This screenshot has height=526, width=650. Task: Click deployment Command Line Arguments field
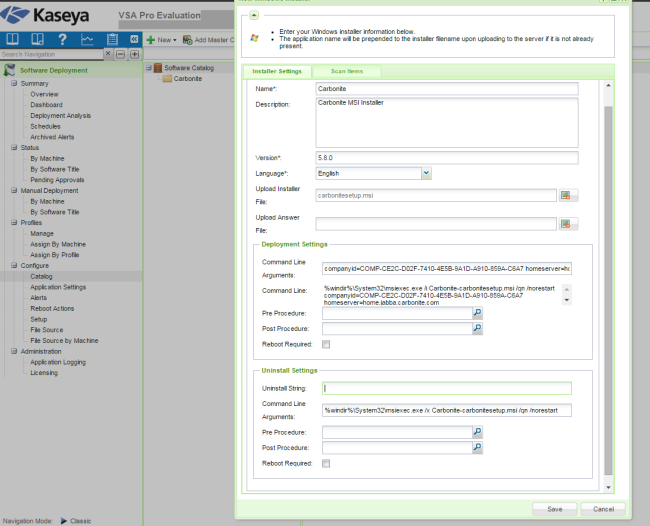tap(447, 269)
